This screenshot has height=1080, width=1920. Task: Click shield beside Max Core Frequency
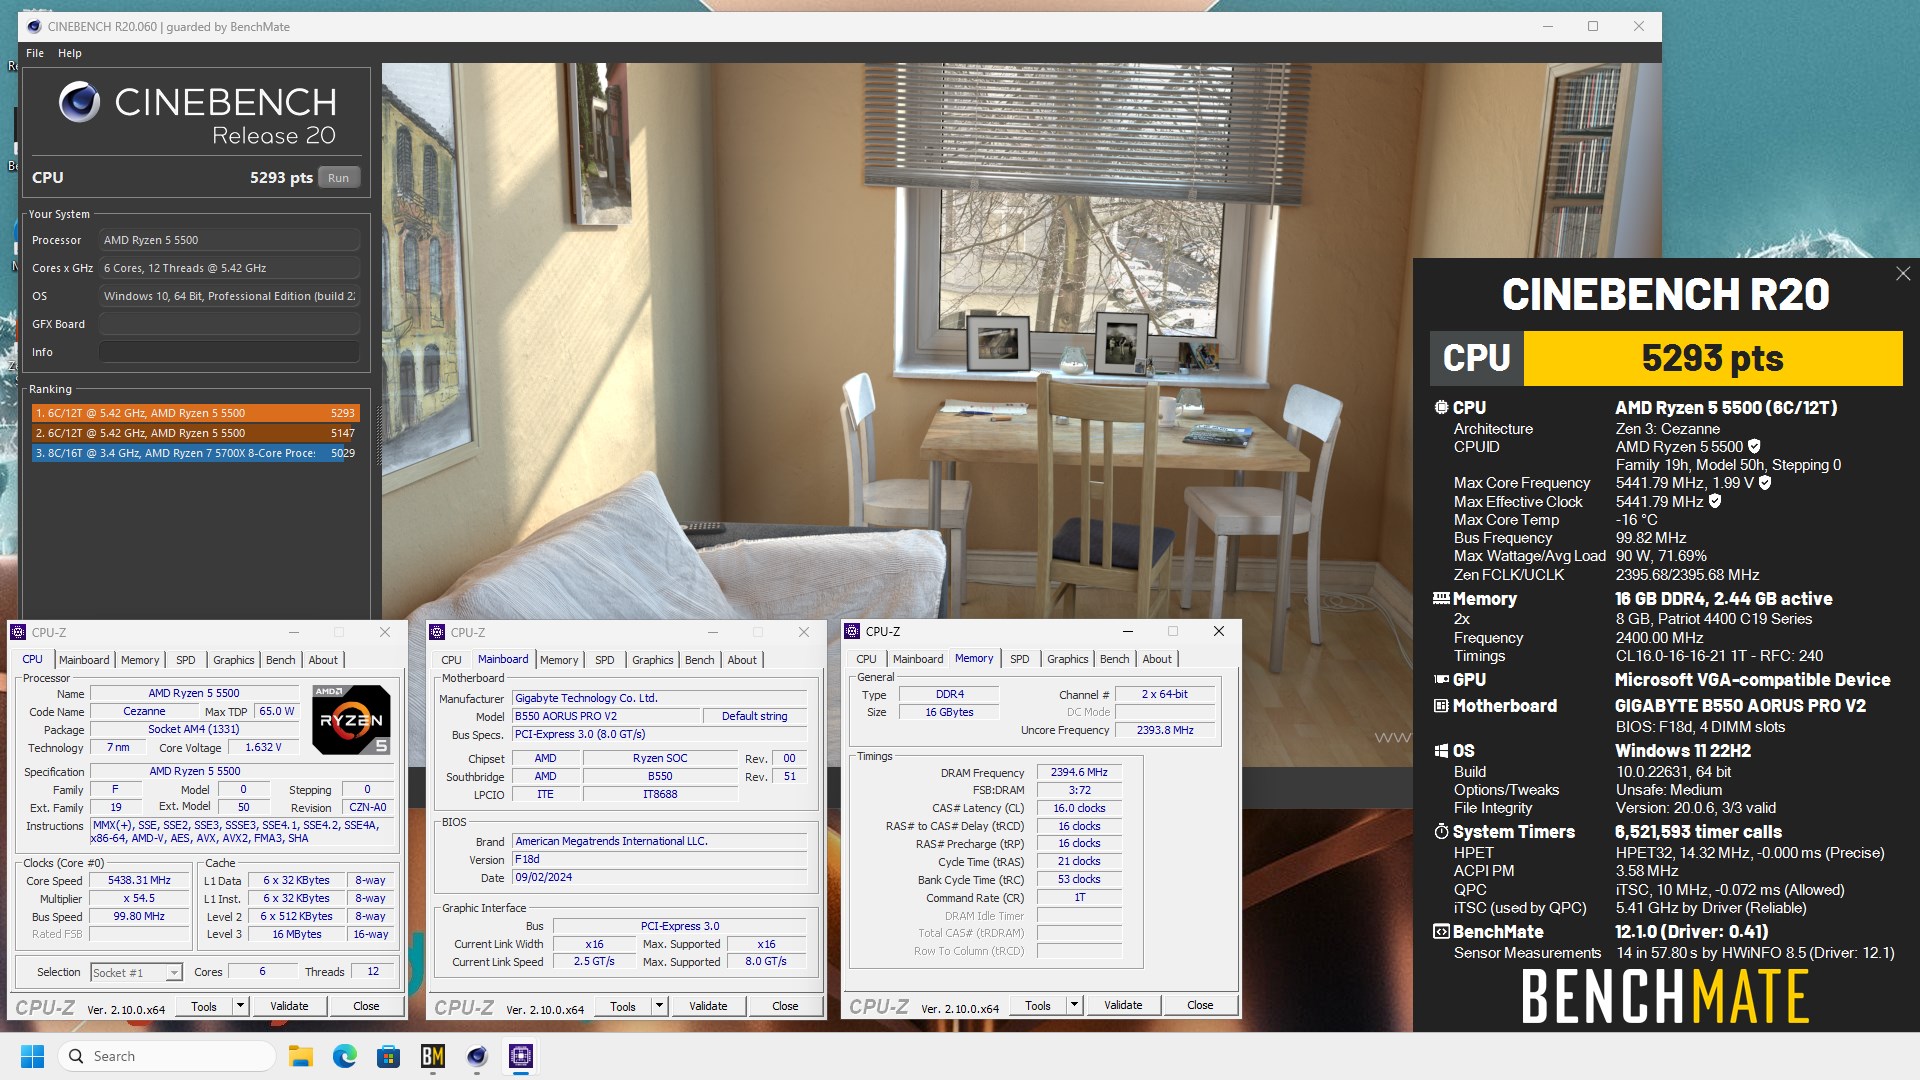pos(1765,483)
